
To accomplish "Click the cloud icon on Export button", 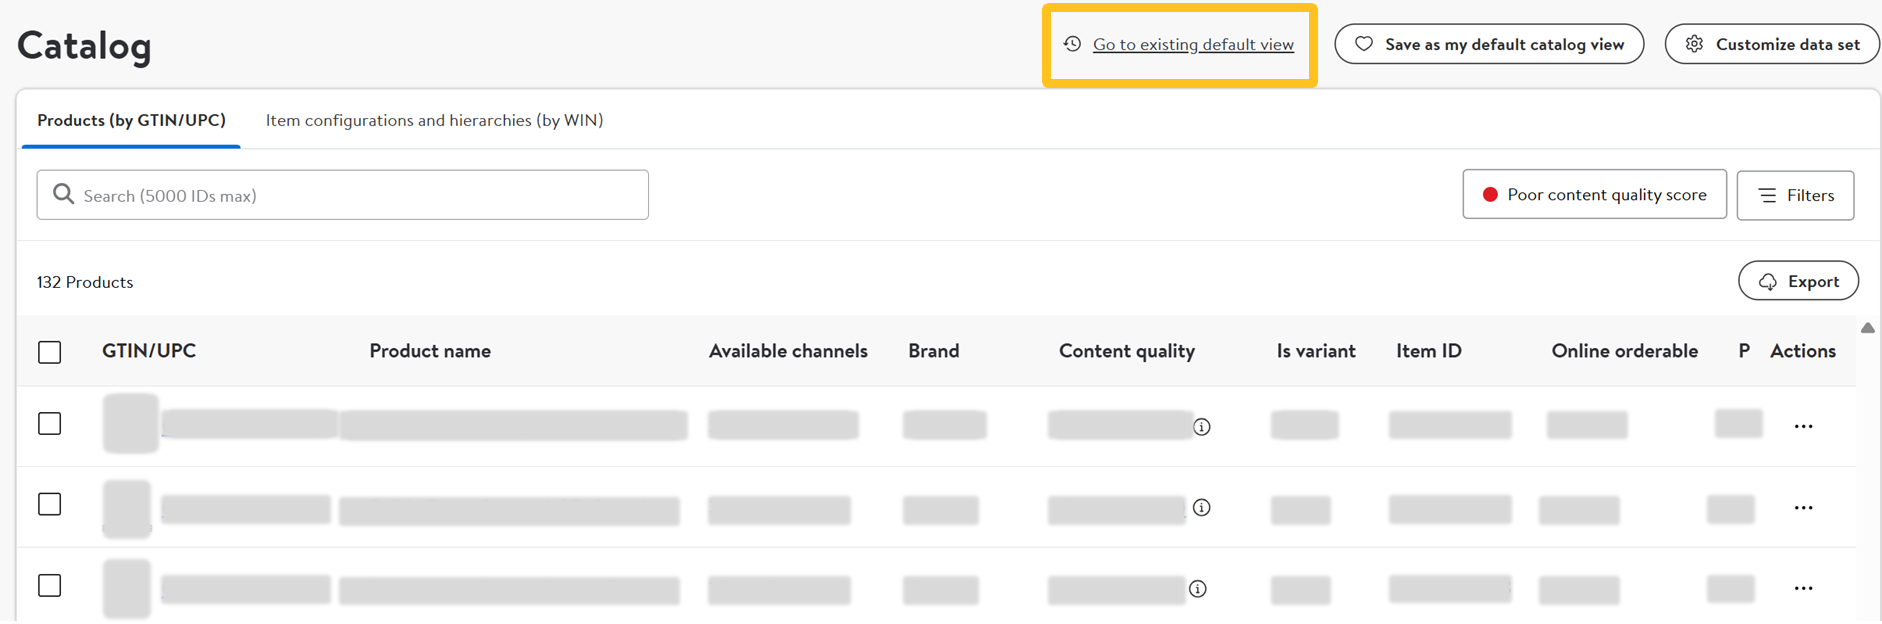I will [x=1768, y=282].
